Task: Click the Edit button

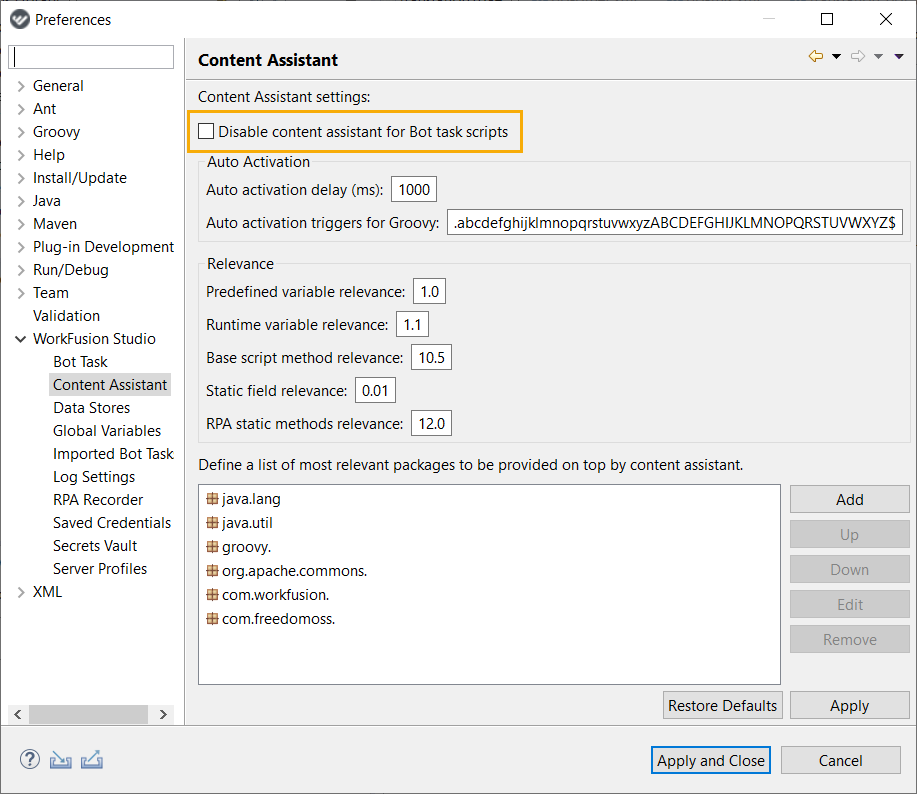Action: [x=849, y=605]
